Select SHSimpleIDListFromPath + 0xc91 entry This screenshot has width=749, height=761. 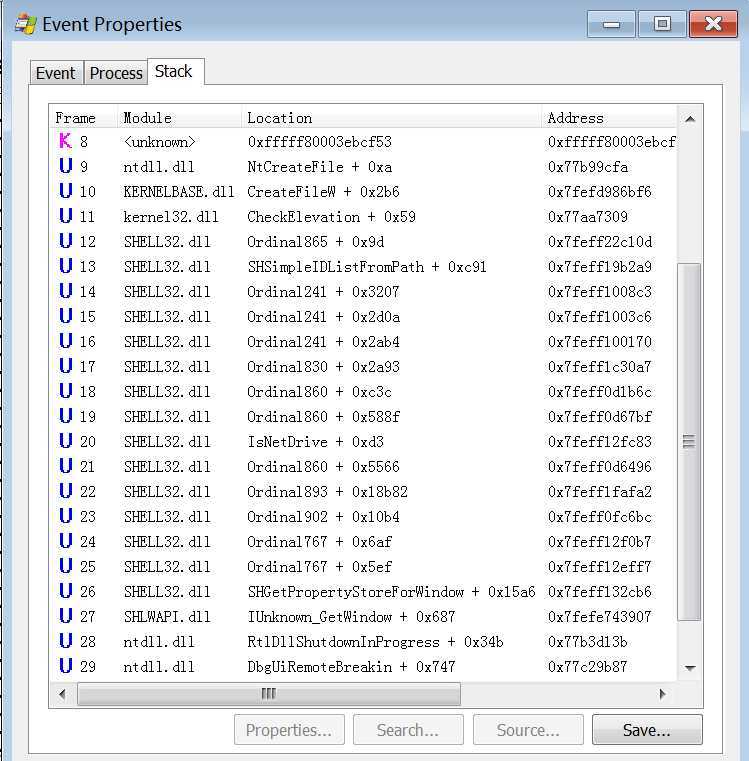tap(367, 266)
